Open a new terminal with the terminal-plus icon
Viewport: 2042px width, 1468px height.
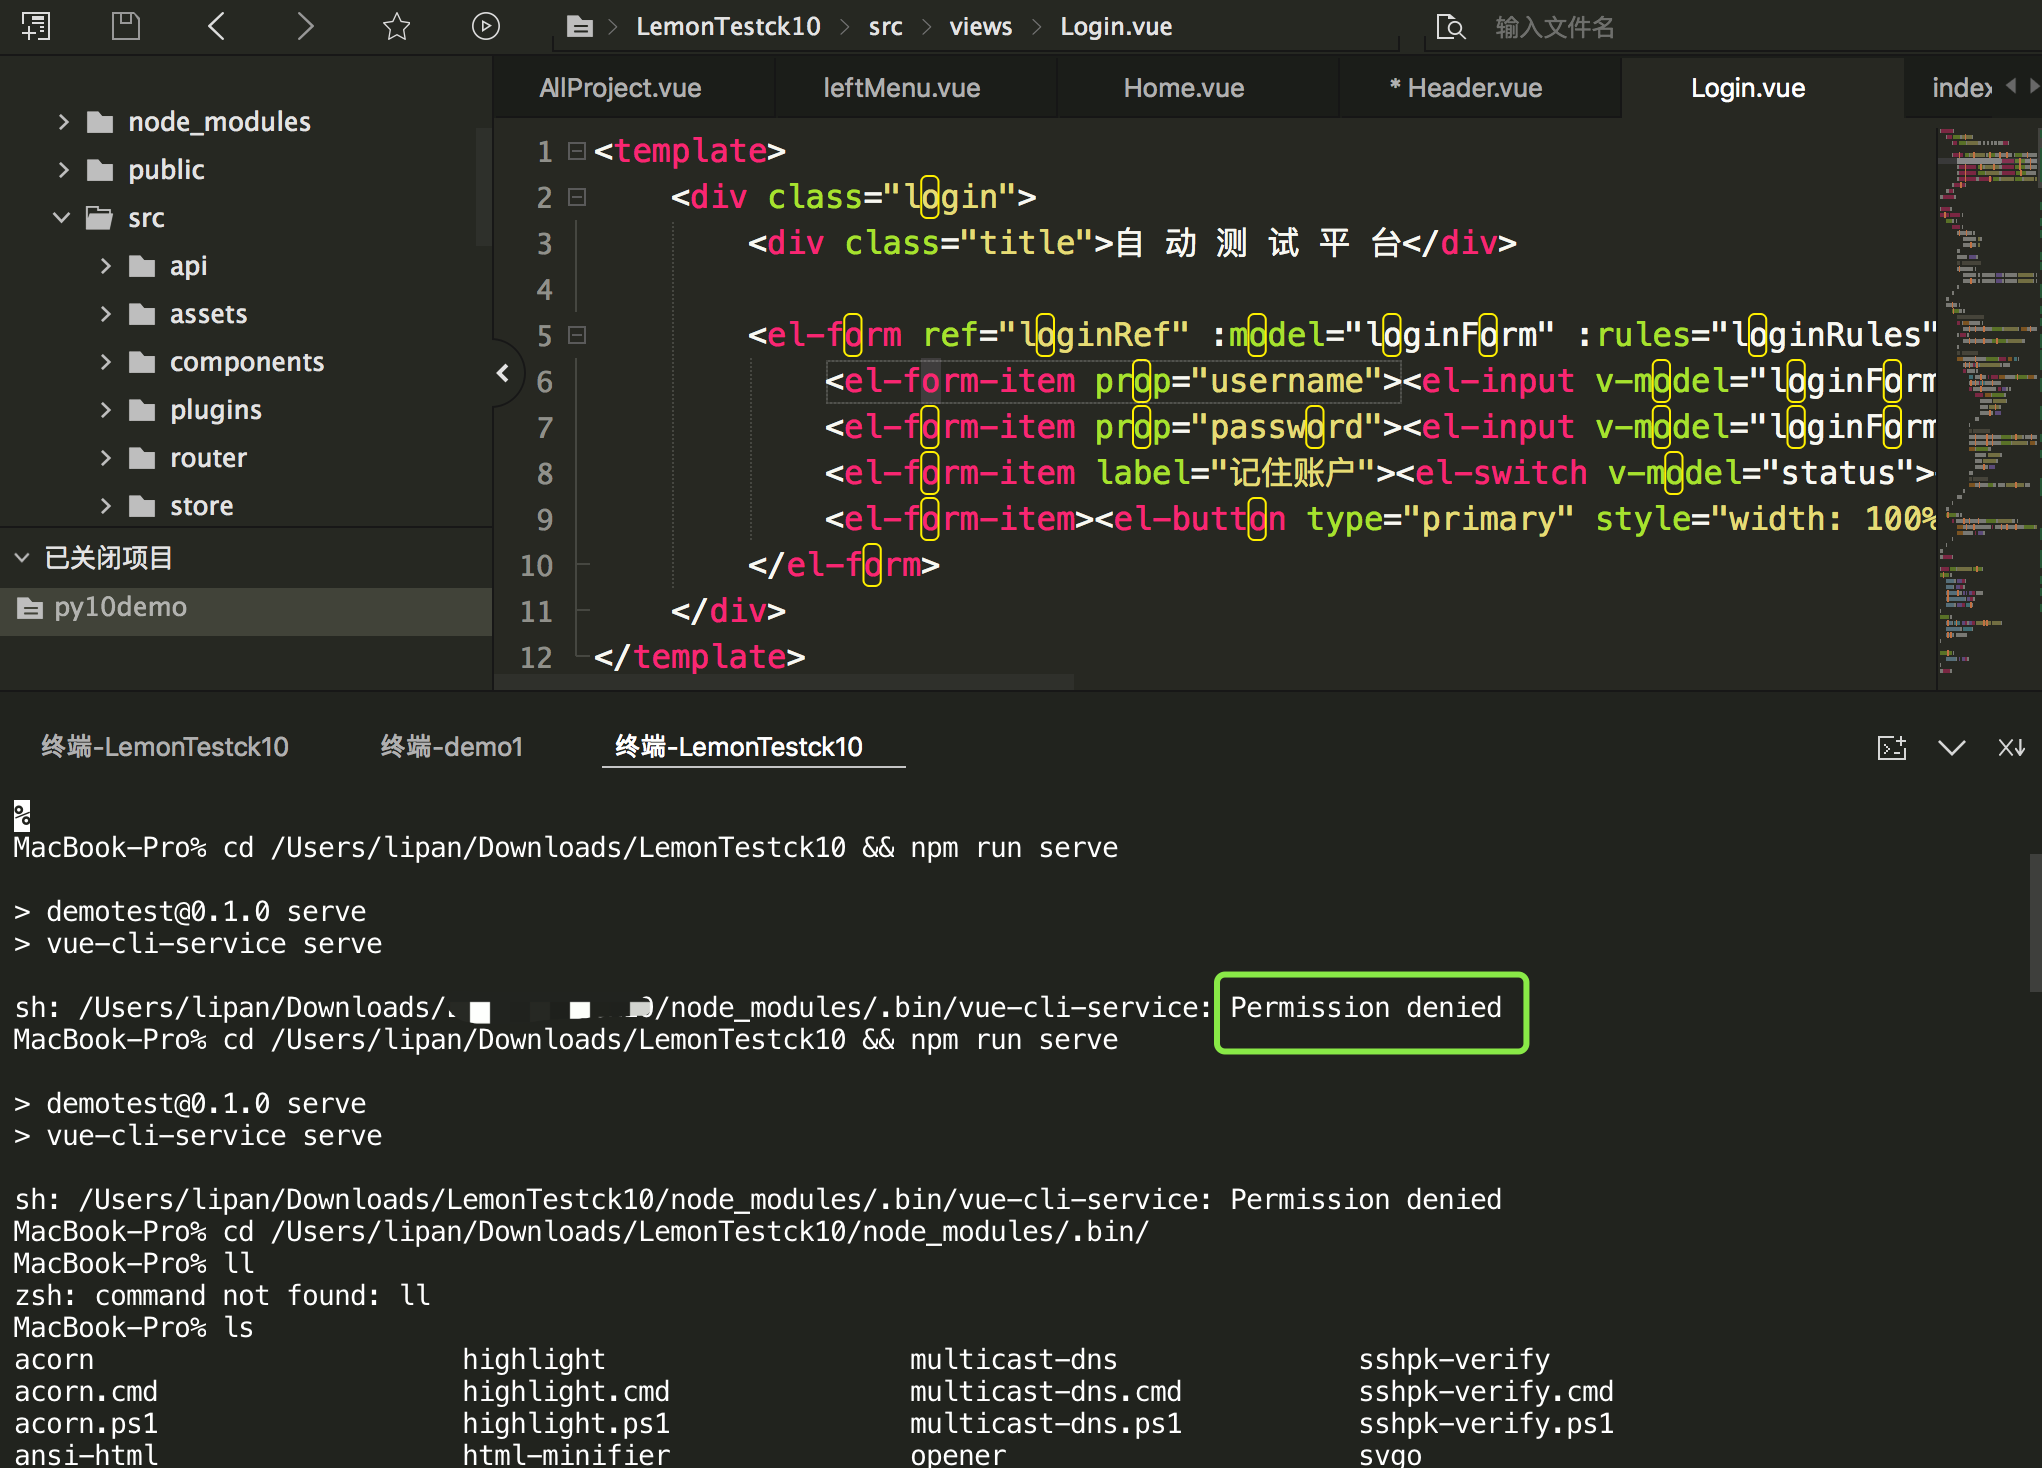pos(1891,748)
